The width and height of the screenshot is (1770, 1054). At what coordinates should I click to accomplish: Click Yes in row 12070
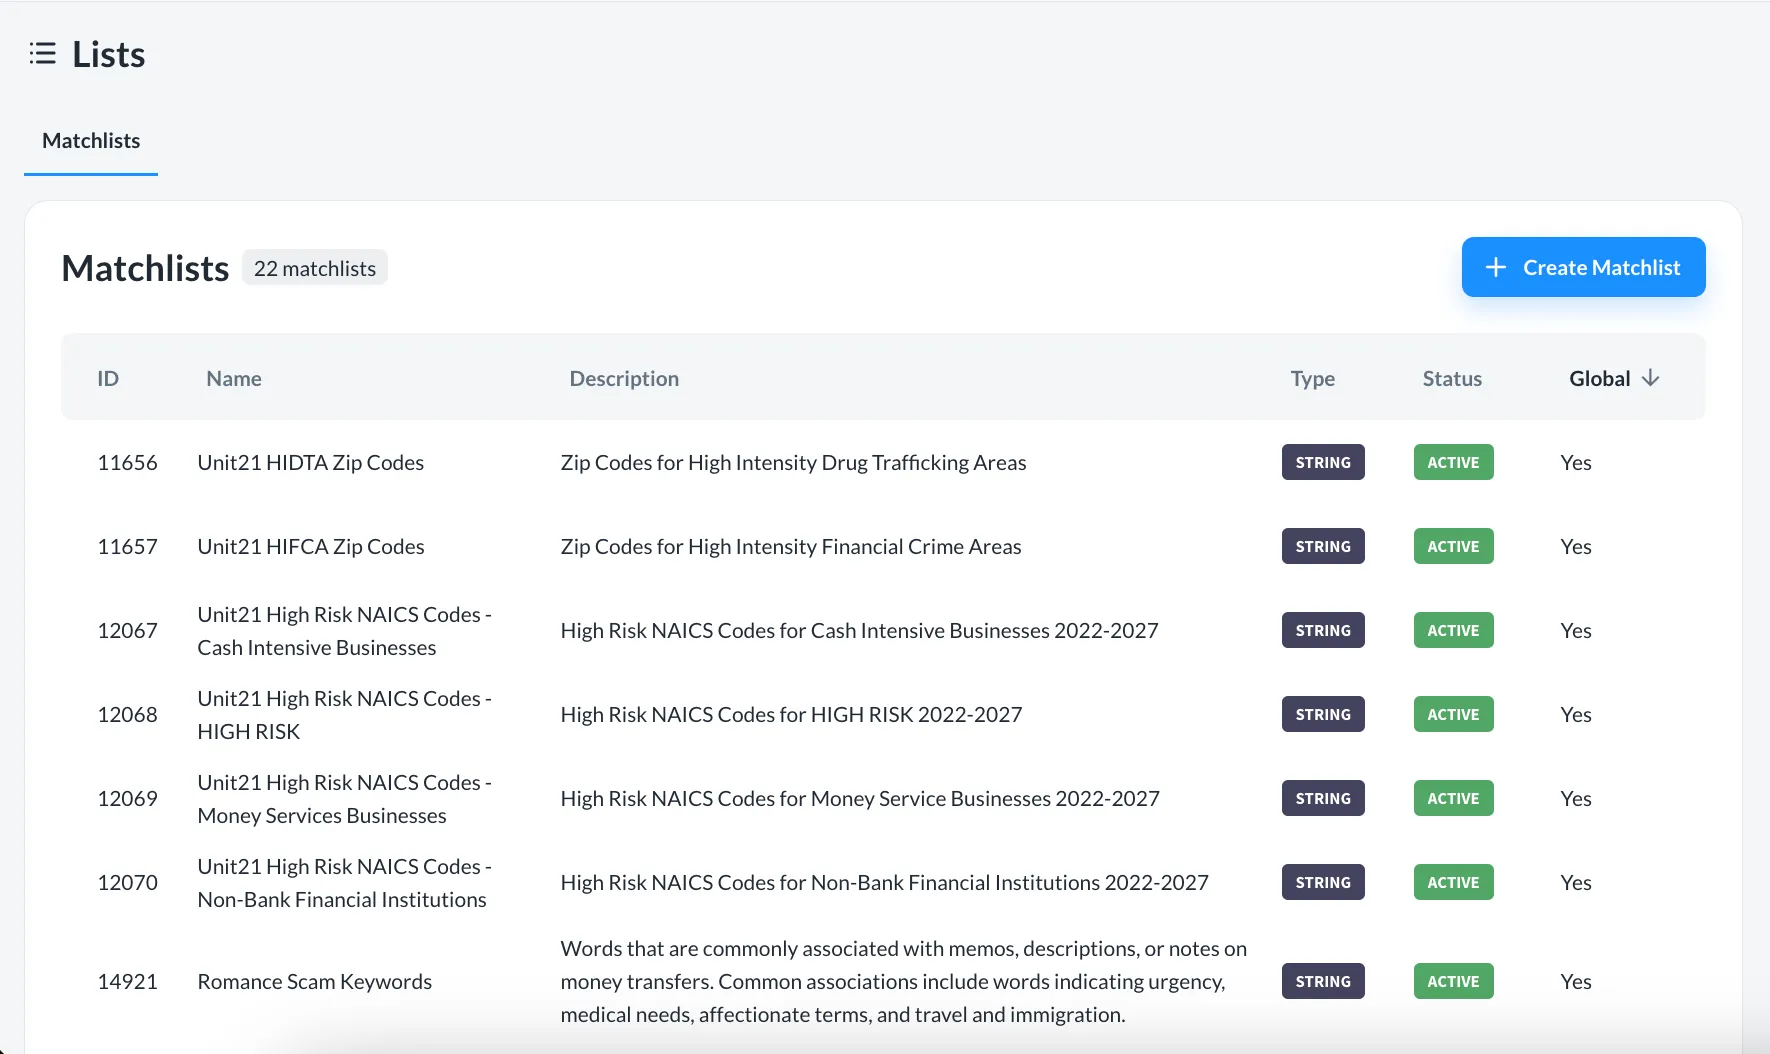click(1575, 883)
